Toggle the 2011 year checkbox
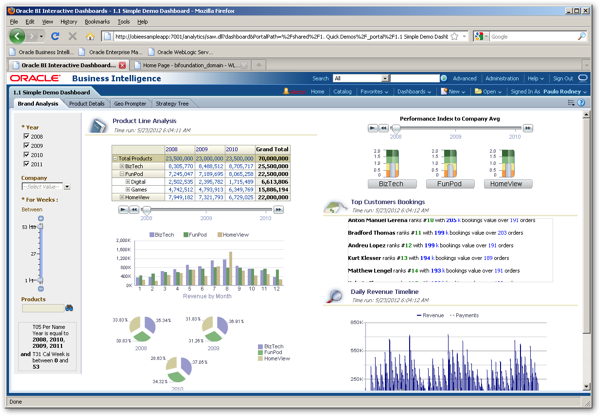This screenshot has height=416, width=600. coord(26,164)
